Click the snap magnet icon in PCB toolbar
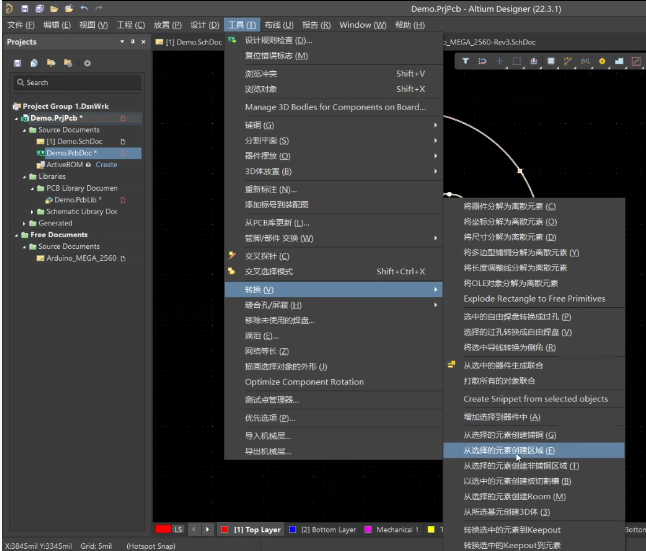 coord(482,61)
